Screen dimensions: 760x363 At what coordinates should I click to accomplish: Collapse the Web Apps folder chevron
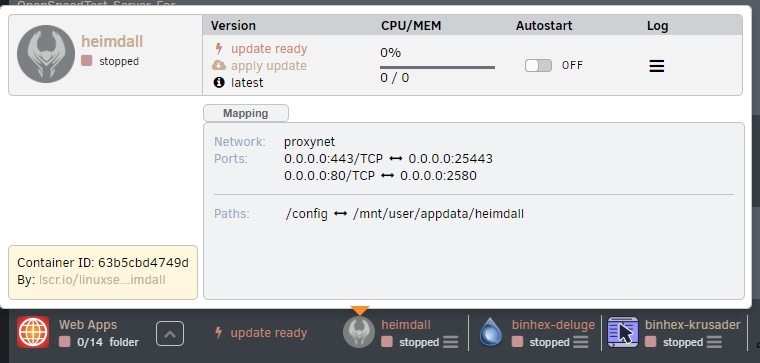170,333
